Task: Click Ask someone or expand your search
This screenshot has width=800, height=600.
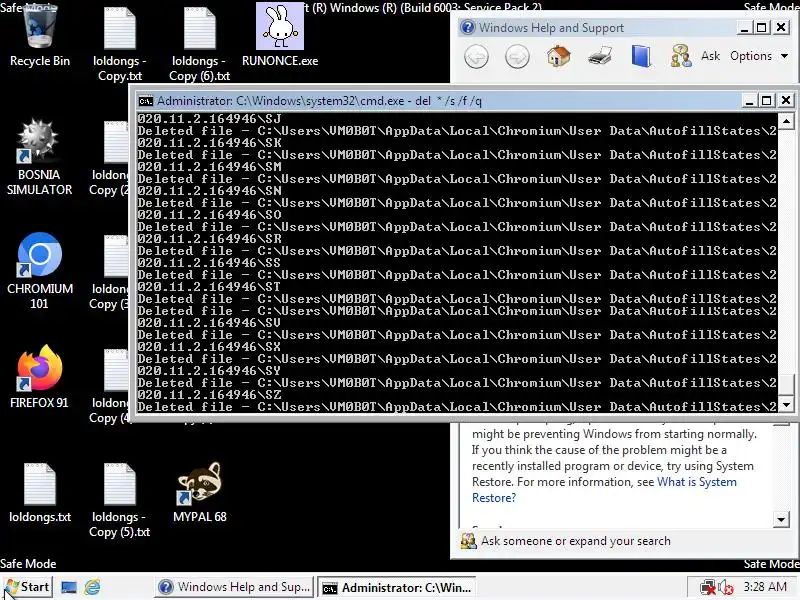Action: 576,541
